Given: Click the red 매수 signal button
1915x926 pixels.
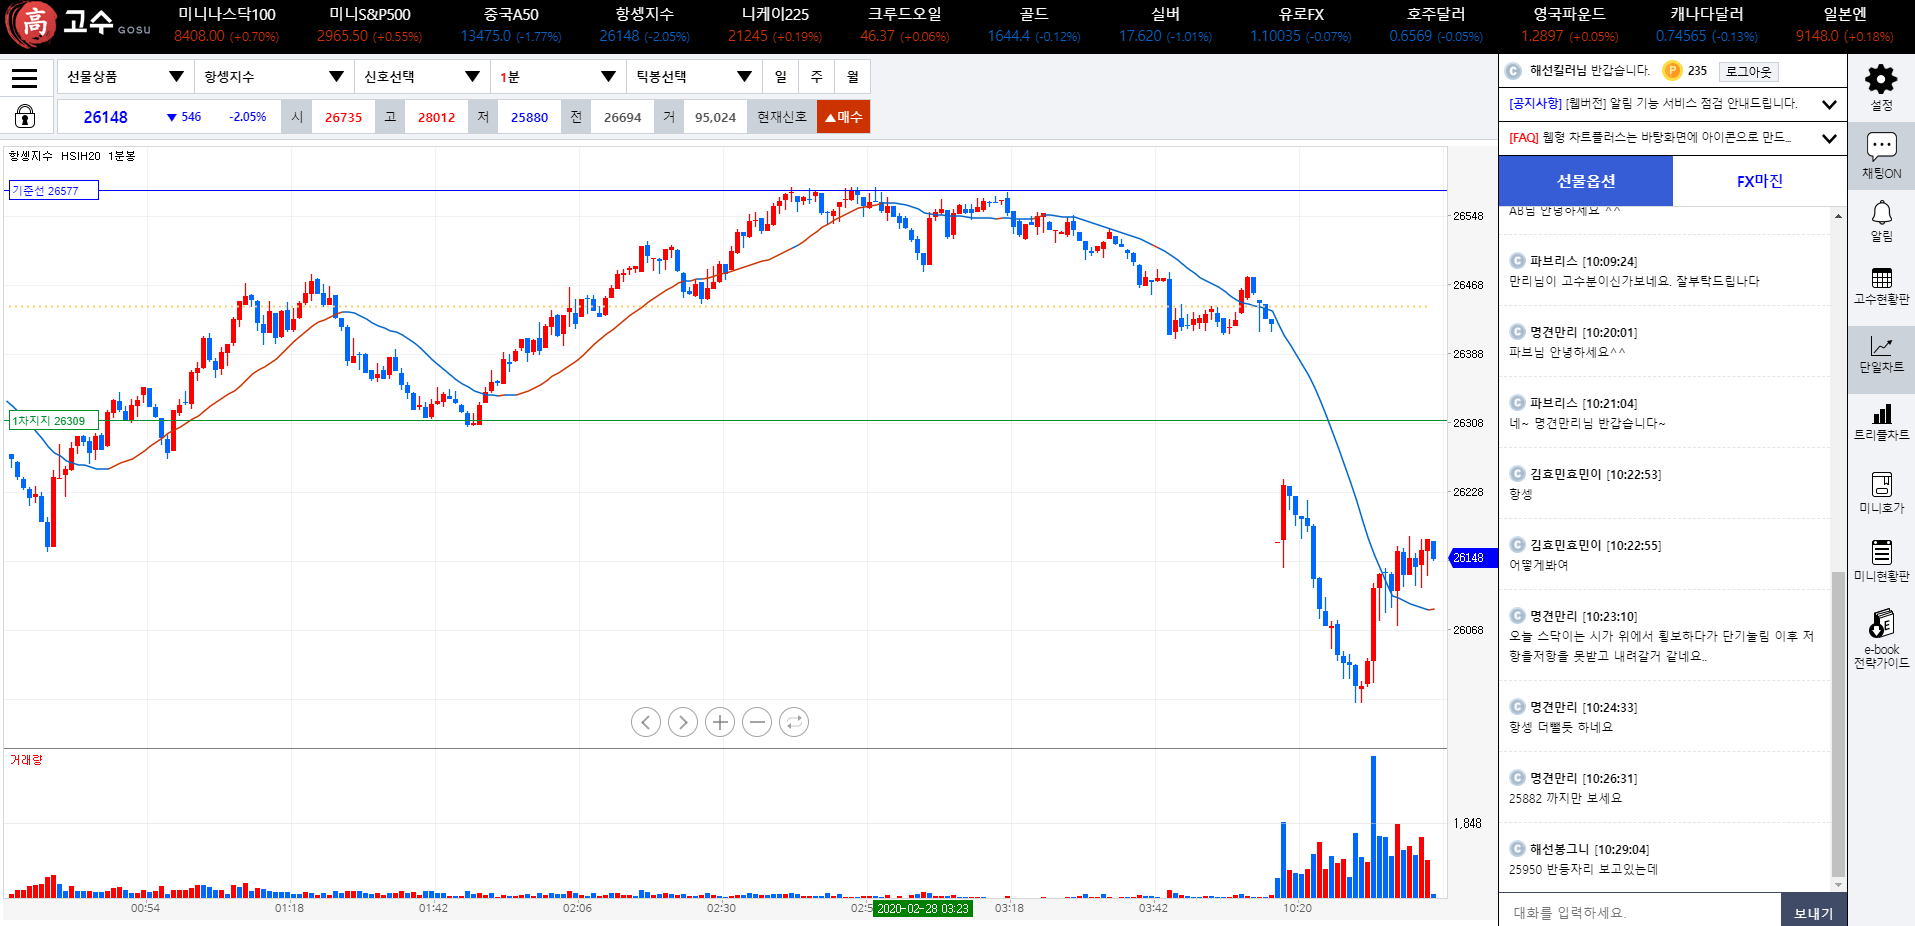Looking at the screenshot, I should pos(843,117).
